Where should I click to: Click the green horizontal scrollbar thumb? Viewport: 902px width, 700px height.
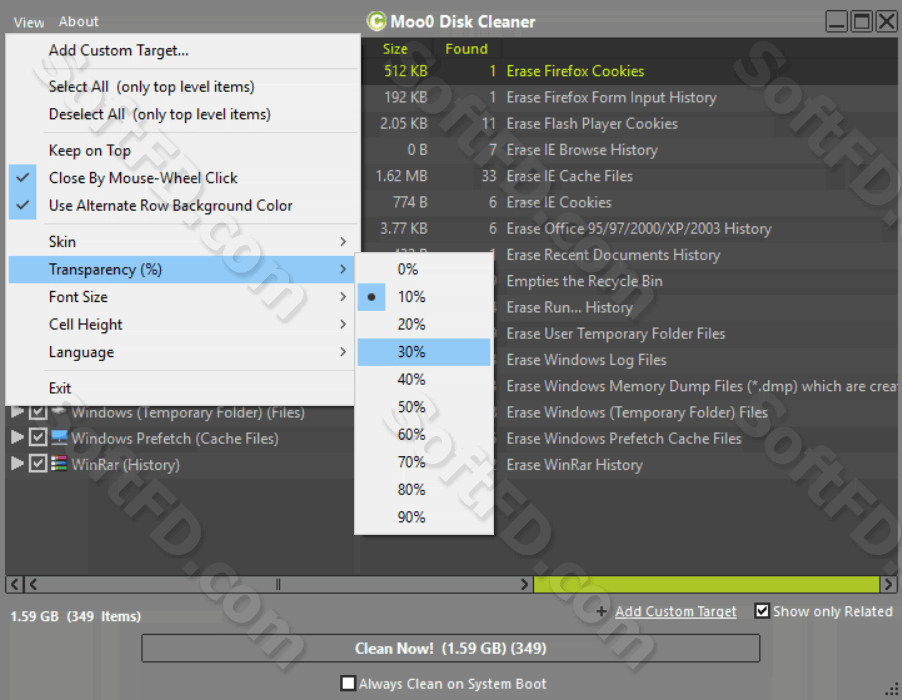(x=706, y=584)
